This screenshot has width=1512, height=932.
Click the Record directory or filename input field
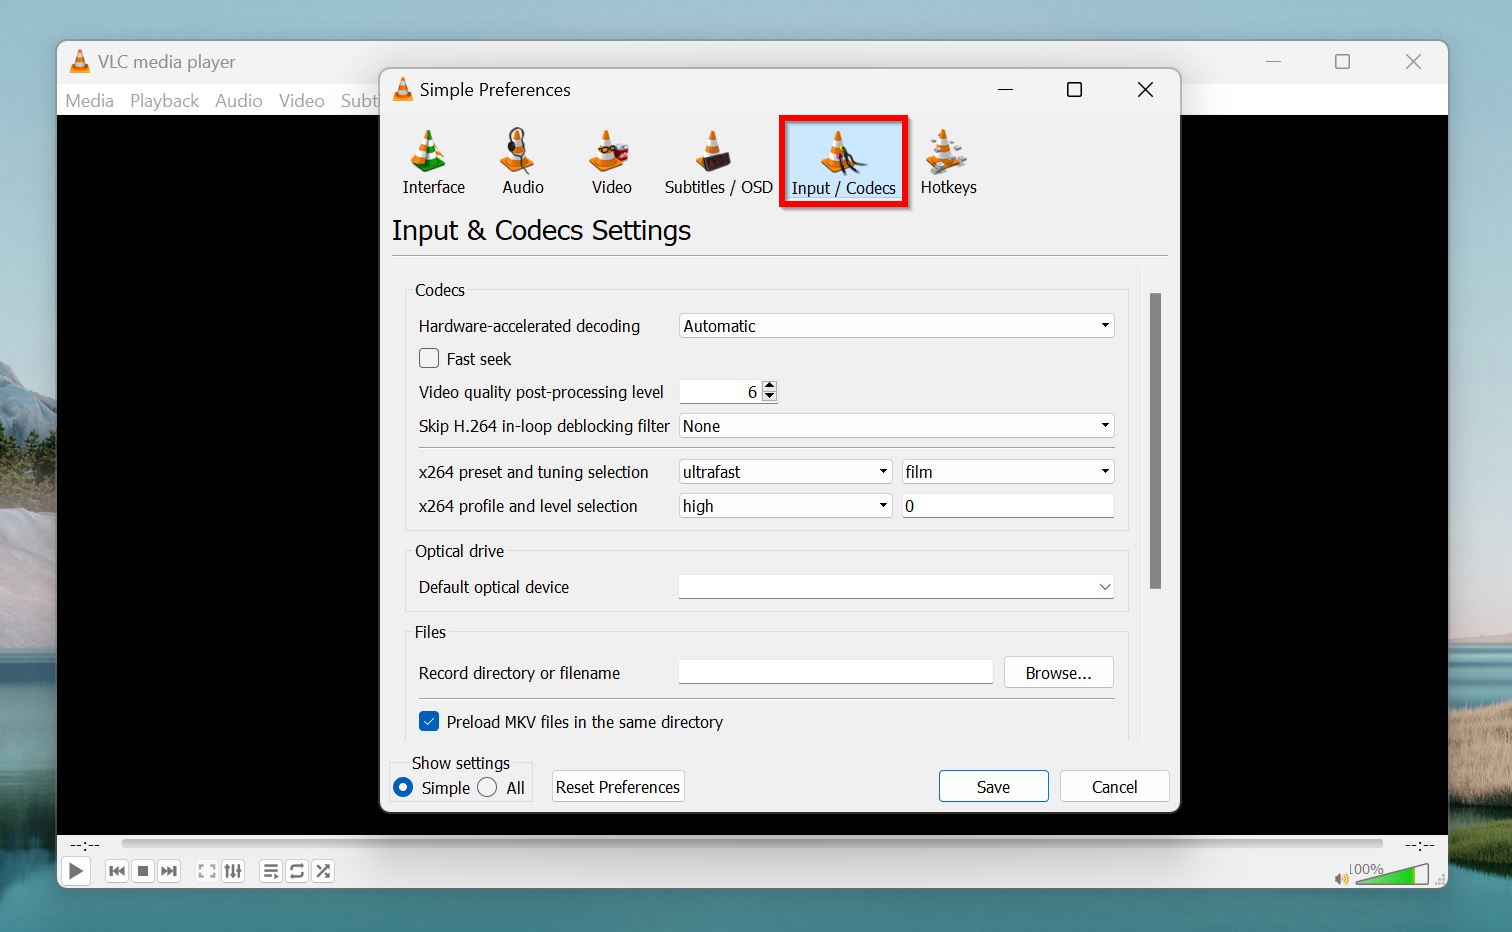point(834,671)
